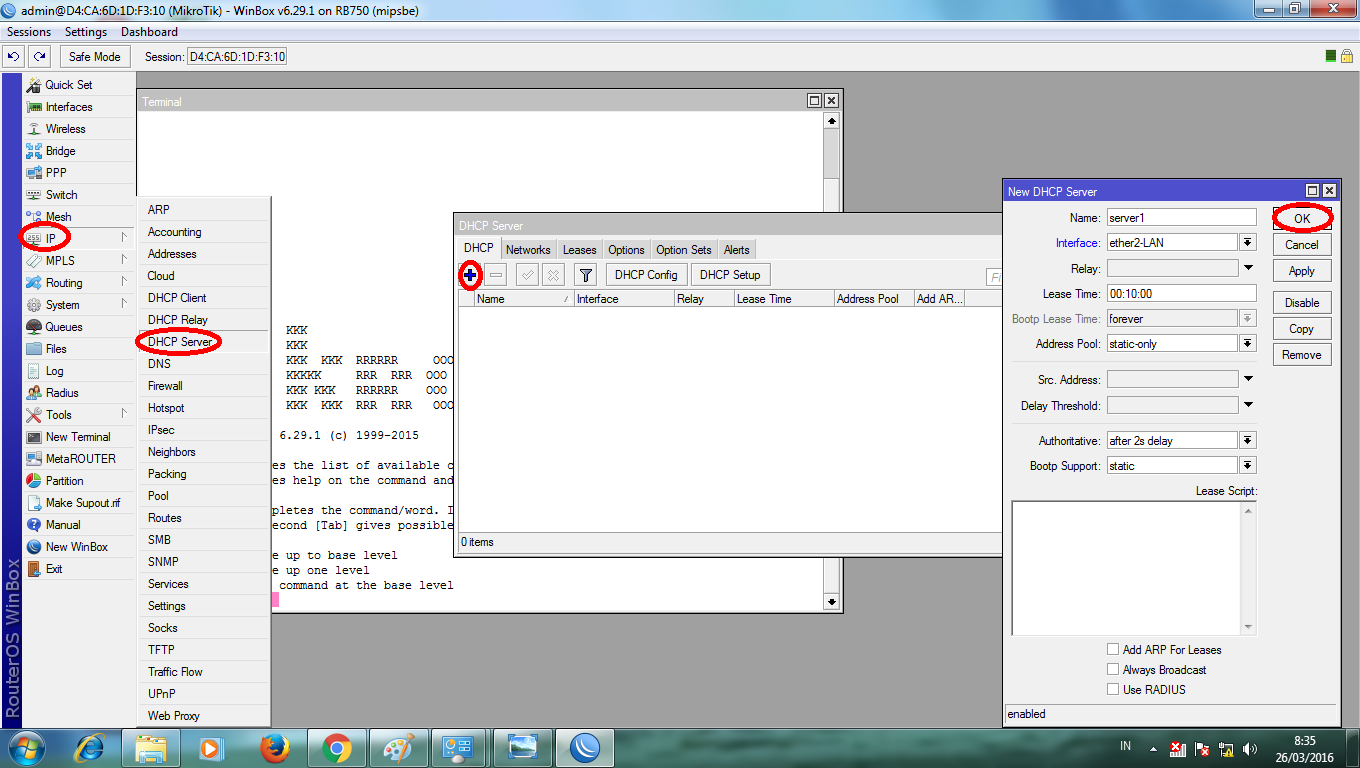
Task: Open the Bootp Support dropdown
Action: [1248, 466]
